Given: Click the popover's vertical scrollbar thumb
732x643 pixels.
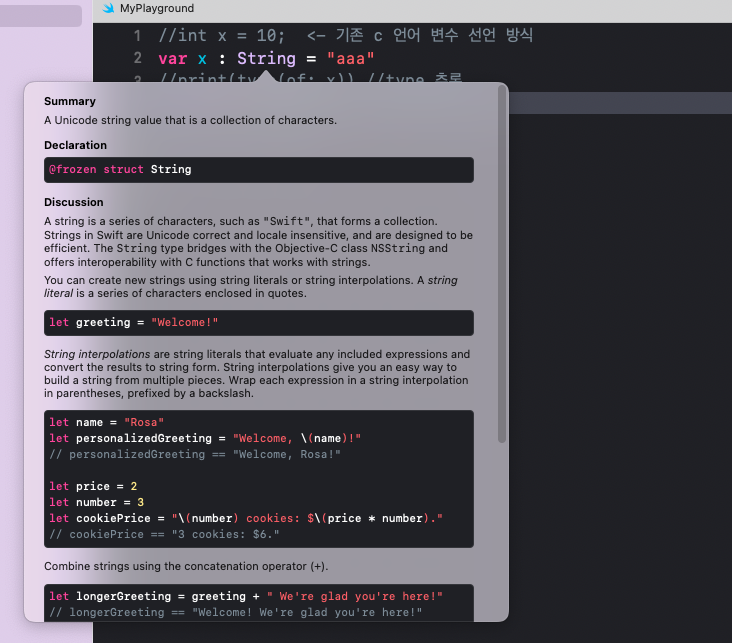Looking at the screenshot, I should click(x=502, y=264).
